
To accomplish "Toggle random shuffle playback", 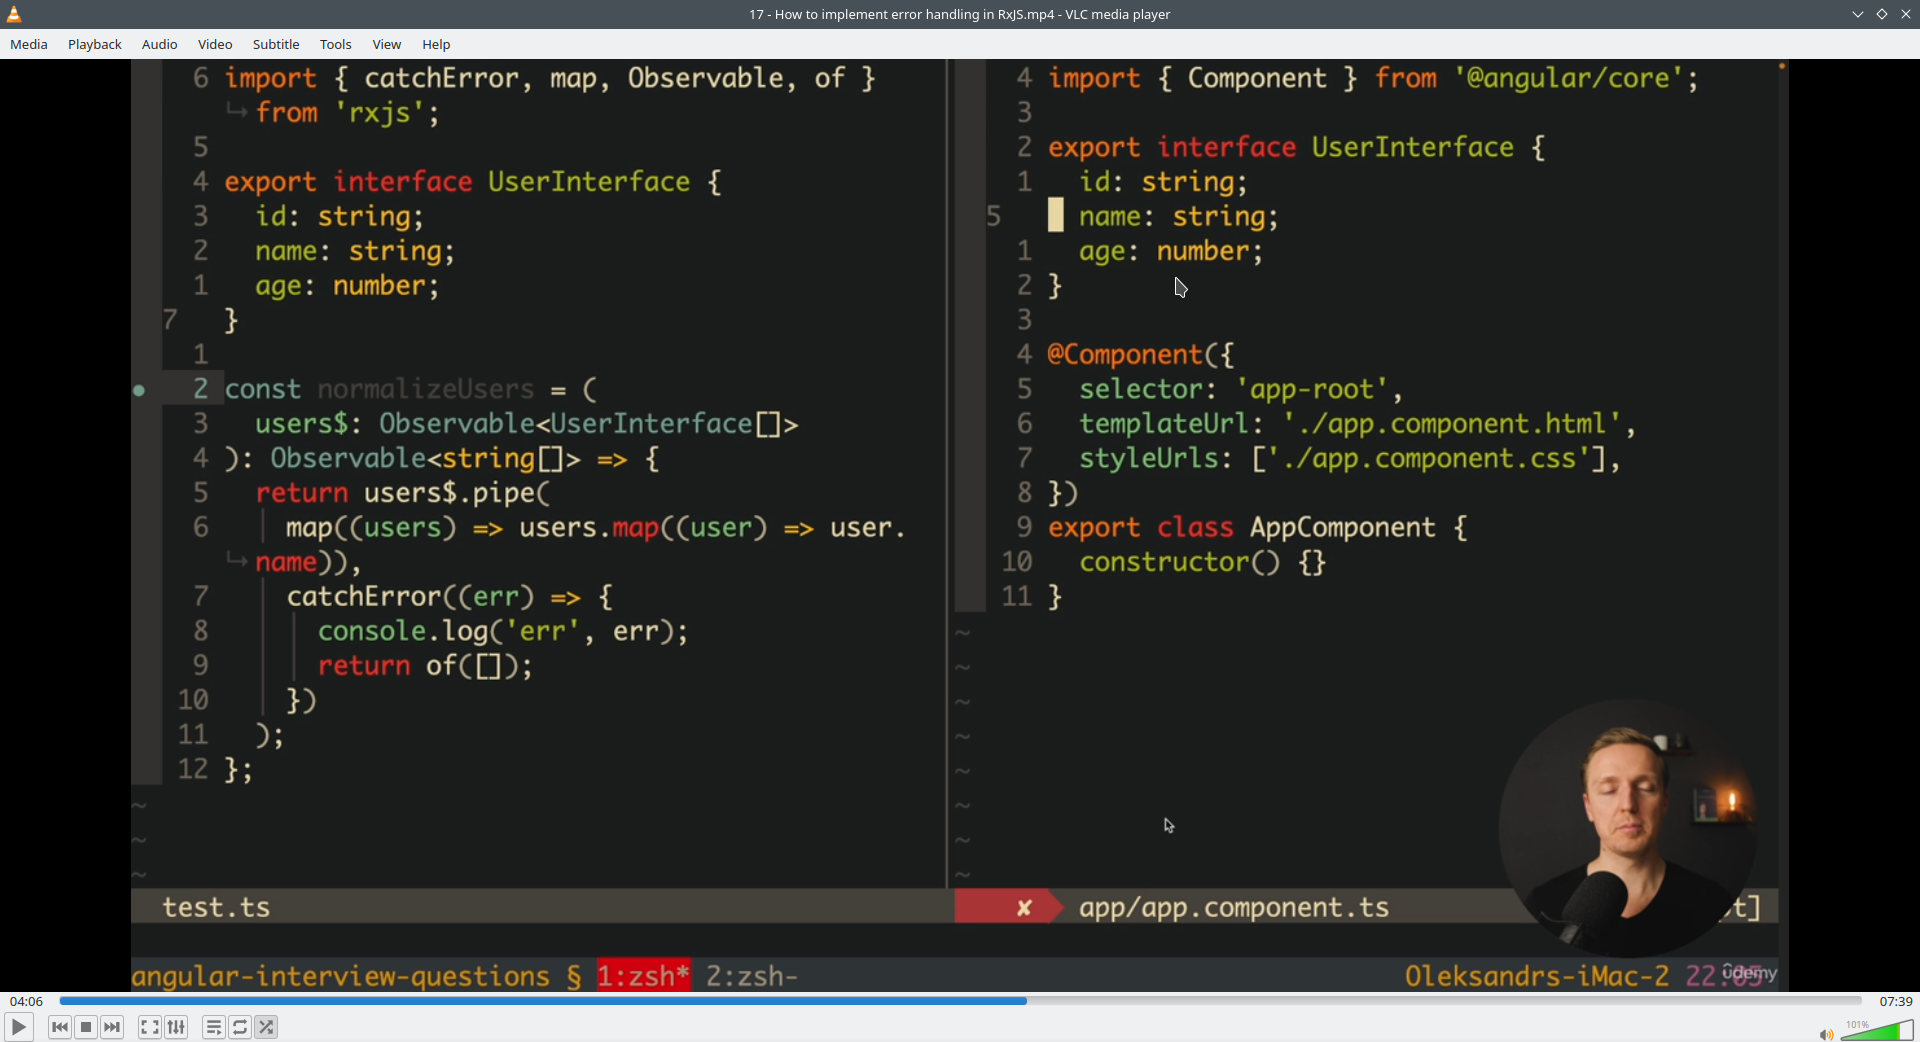I will point(266,1027).
